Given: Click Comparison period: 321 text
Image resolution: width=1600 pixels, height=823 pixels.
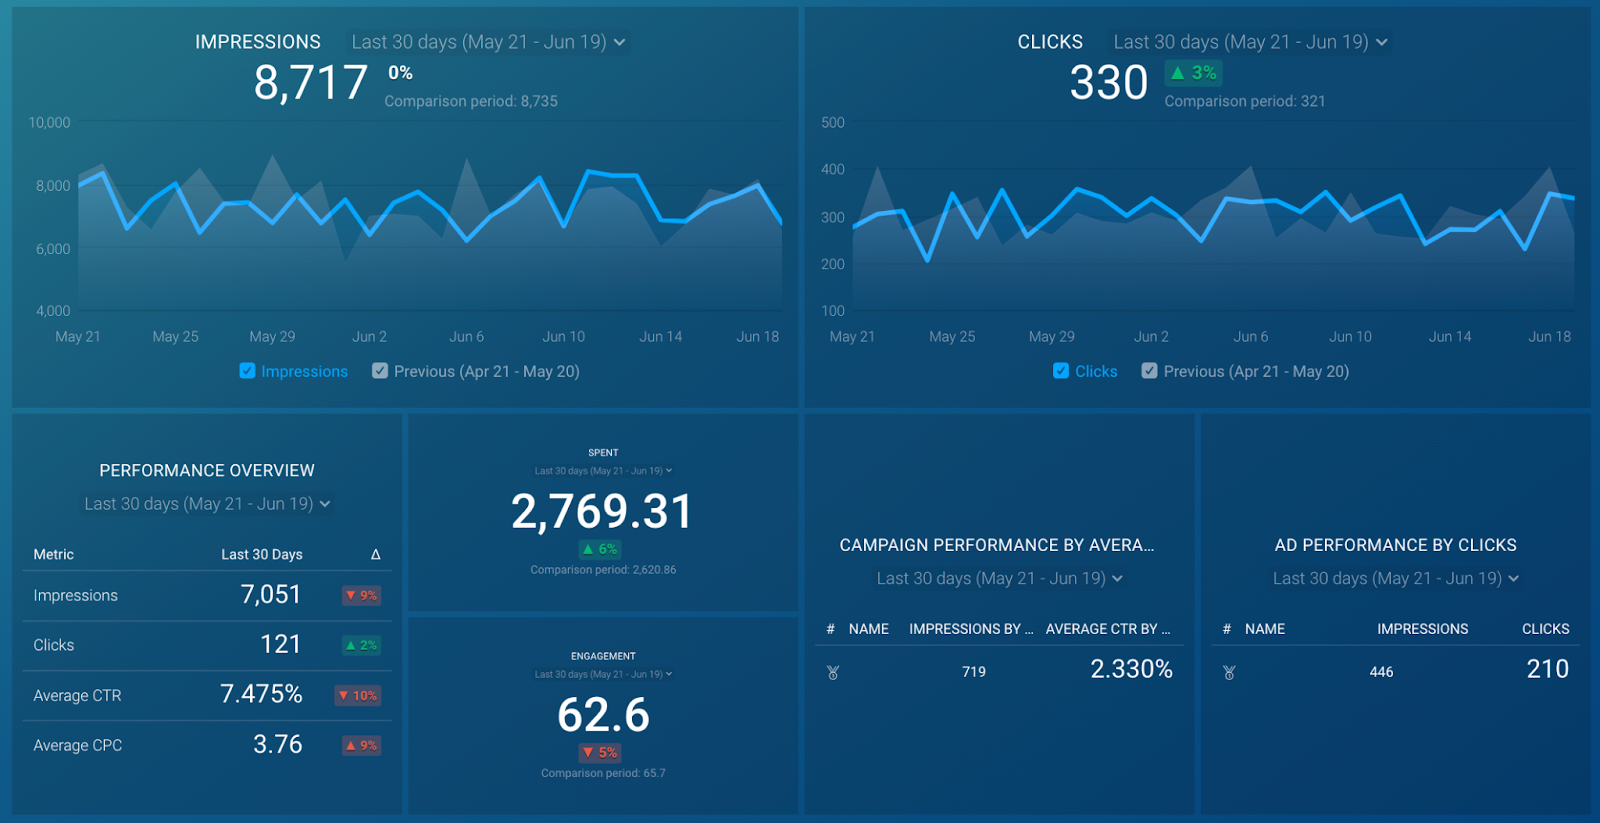Looking at the screenshot, I should (x=1245, y=101).
